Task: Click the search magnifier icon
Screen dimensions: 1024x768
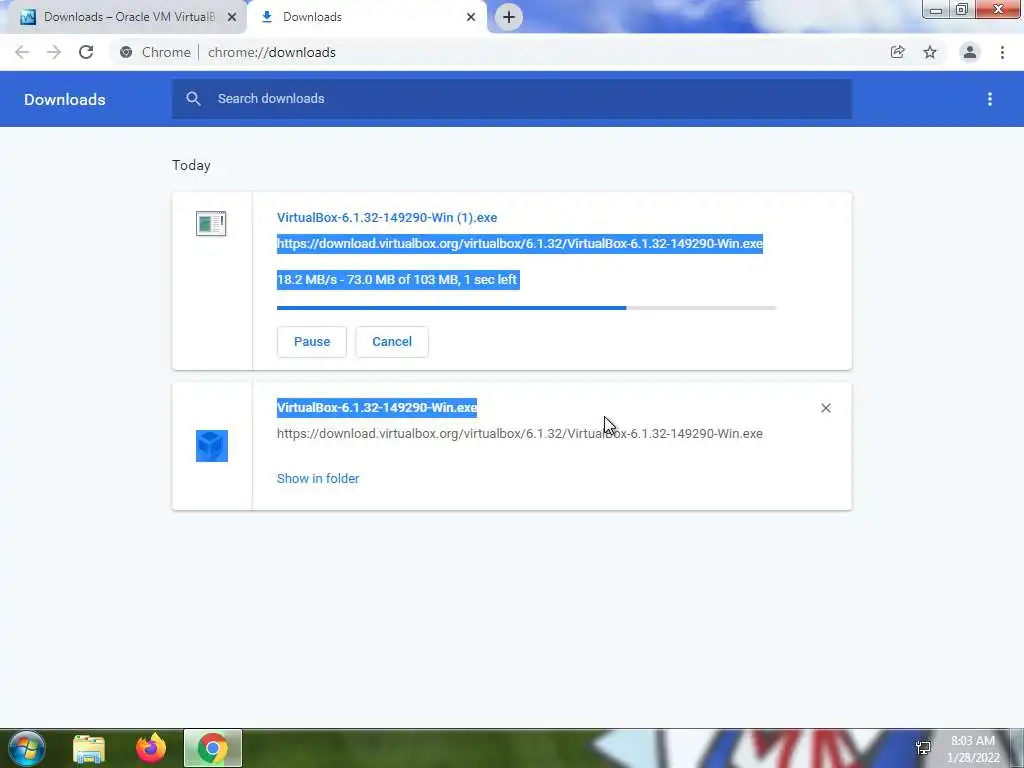Action: (193, 99)
